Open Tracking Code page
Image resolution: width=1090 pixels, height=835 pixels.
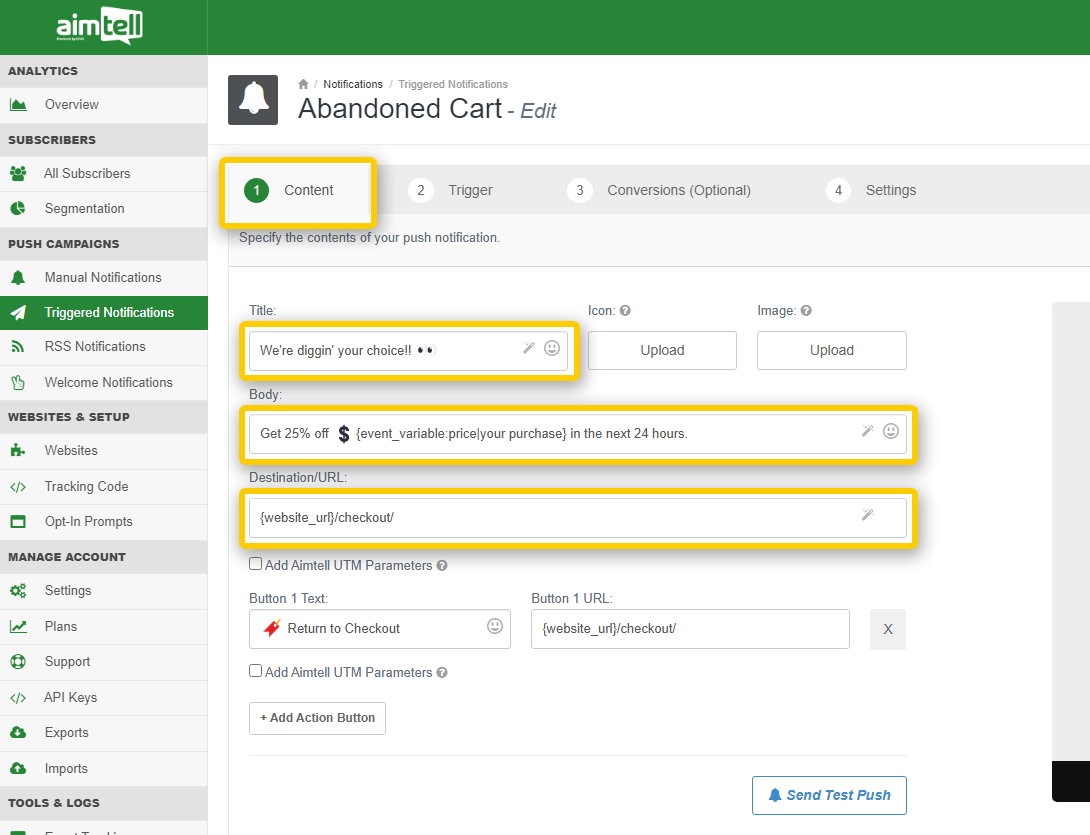(104, 487)
